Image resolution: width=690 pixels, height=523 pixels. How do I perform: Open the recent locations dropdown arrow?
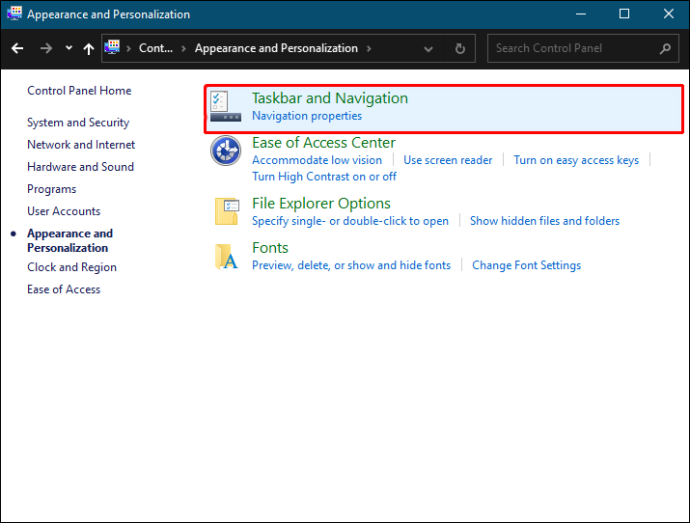(x=69, y=48)
